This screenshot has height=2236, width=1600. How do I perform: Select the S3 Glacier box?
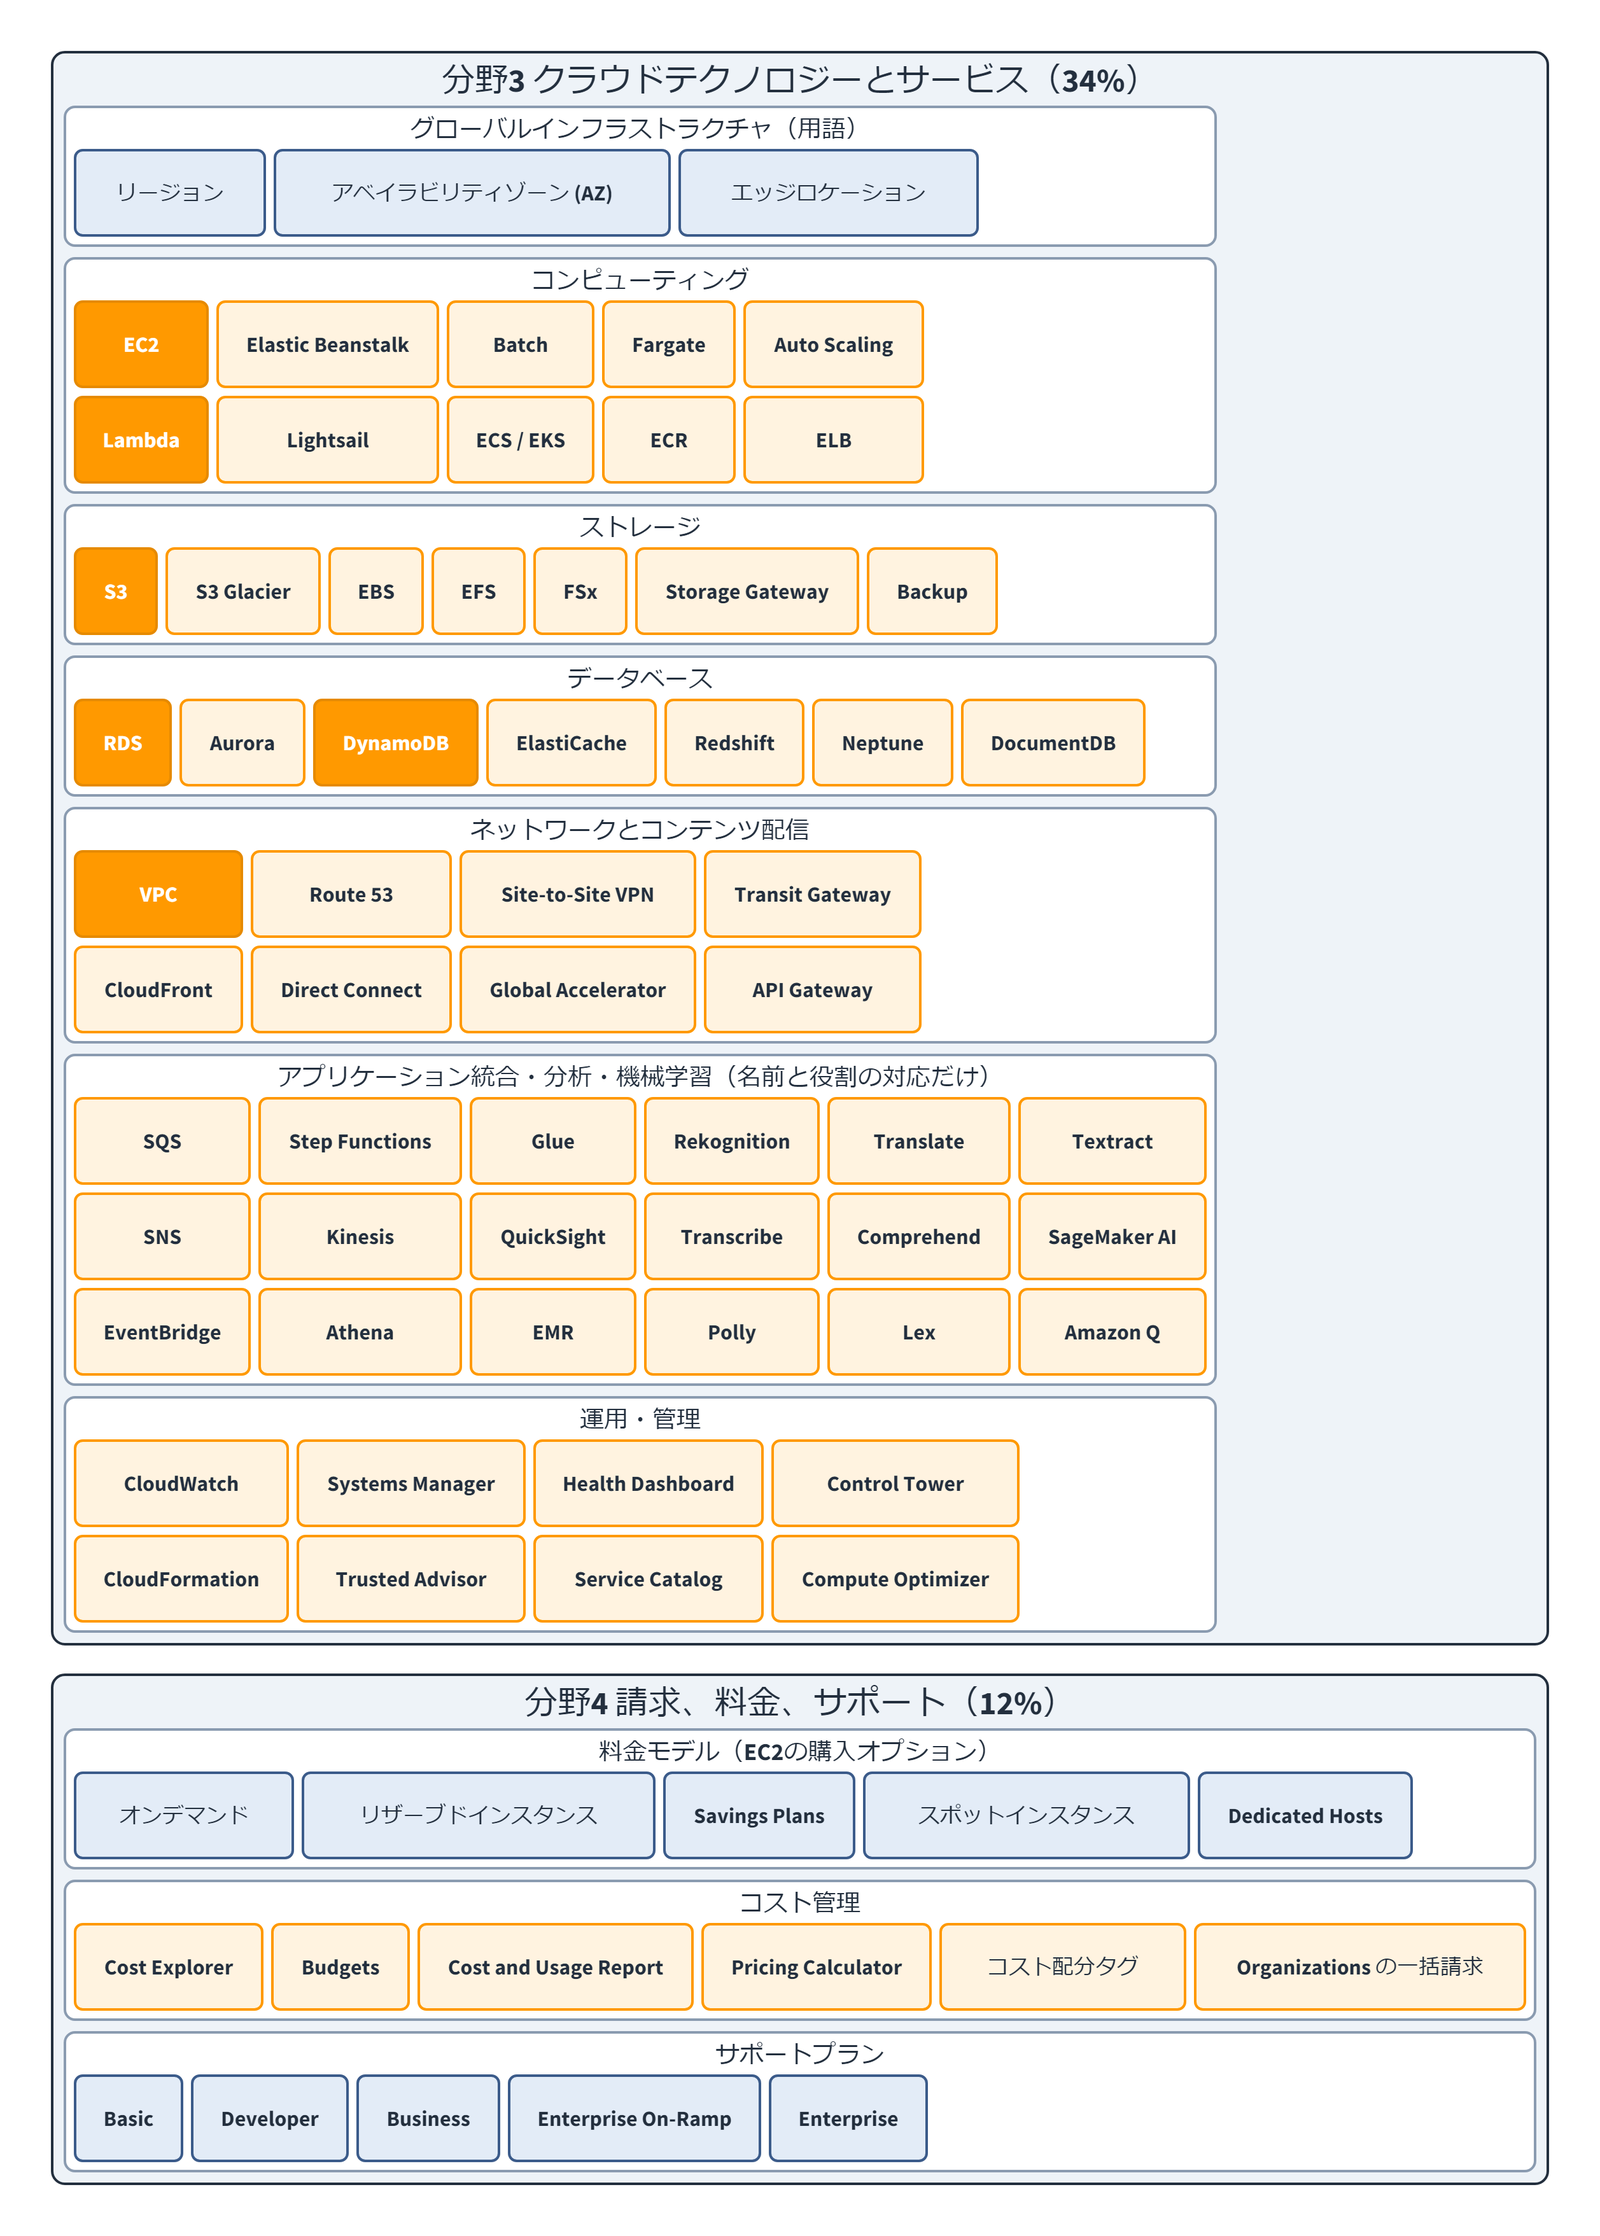[x=243, y=591]
